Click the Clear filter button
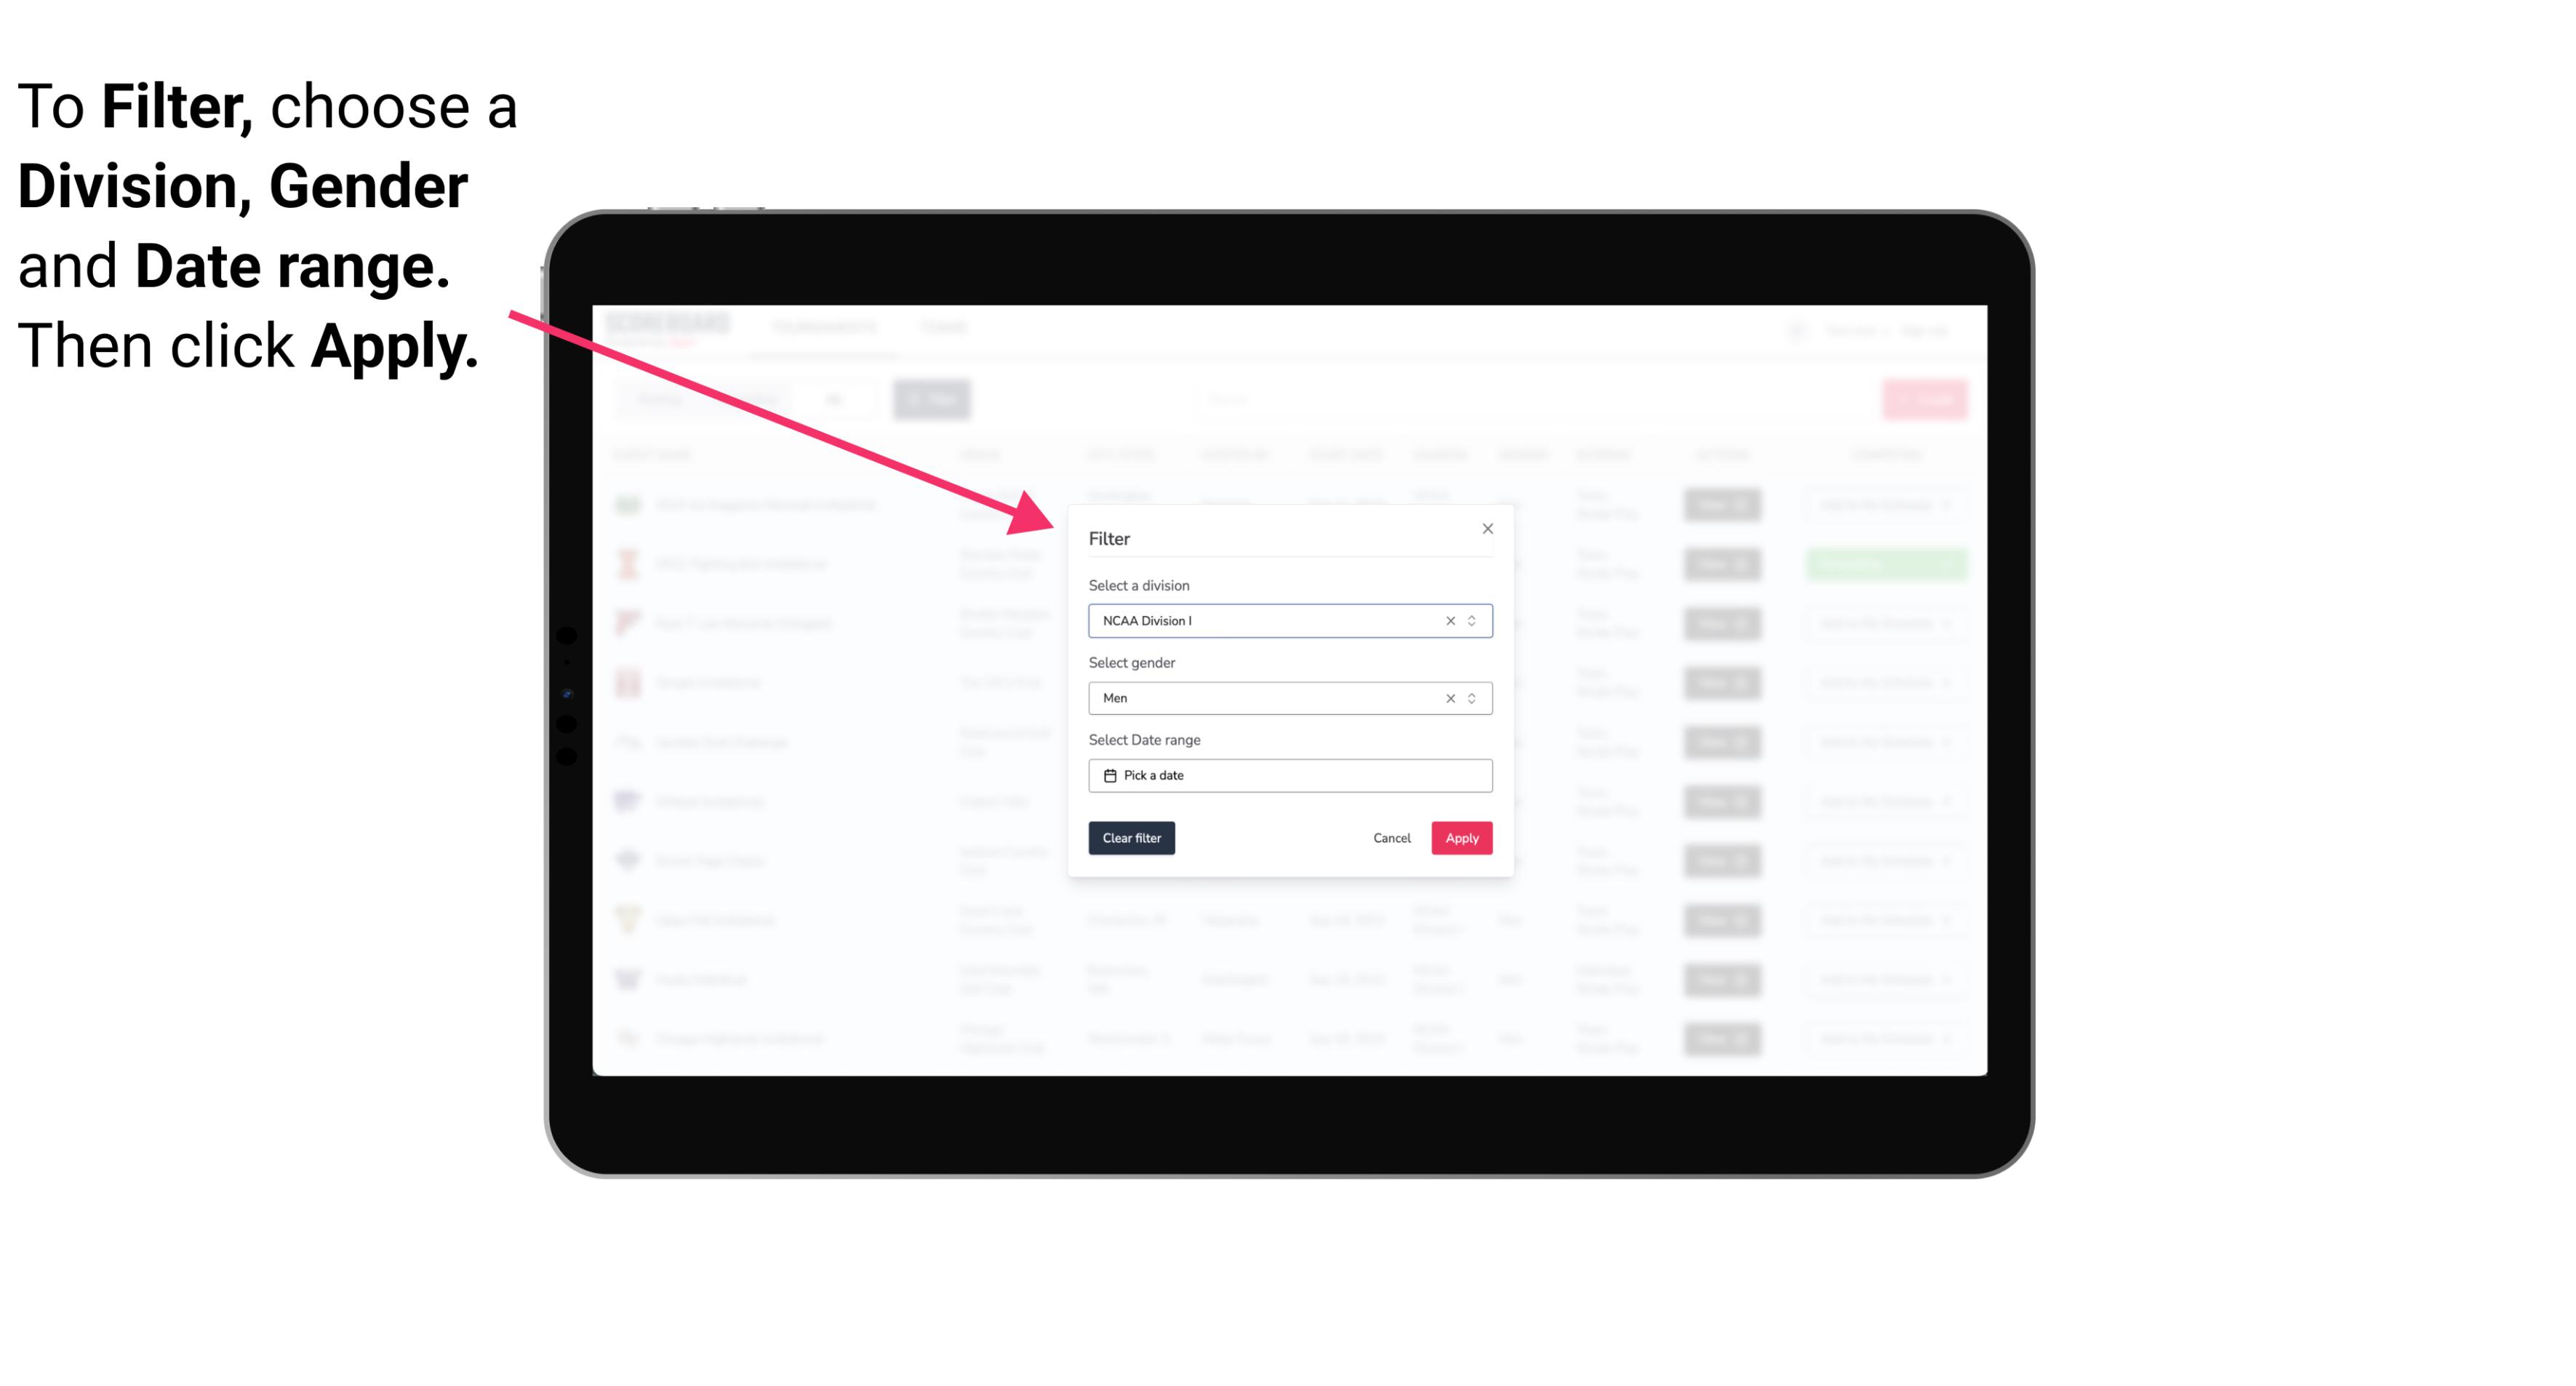Screen dimensions: 2576x1386 pos(1132,838)
